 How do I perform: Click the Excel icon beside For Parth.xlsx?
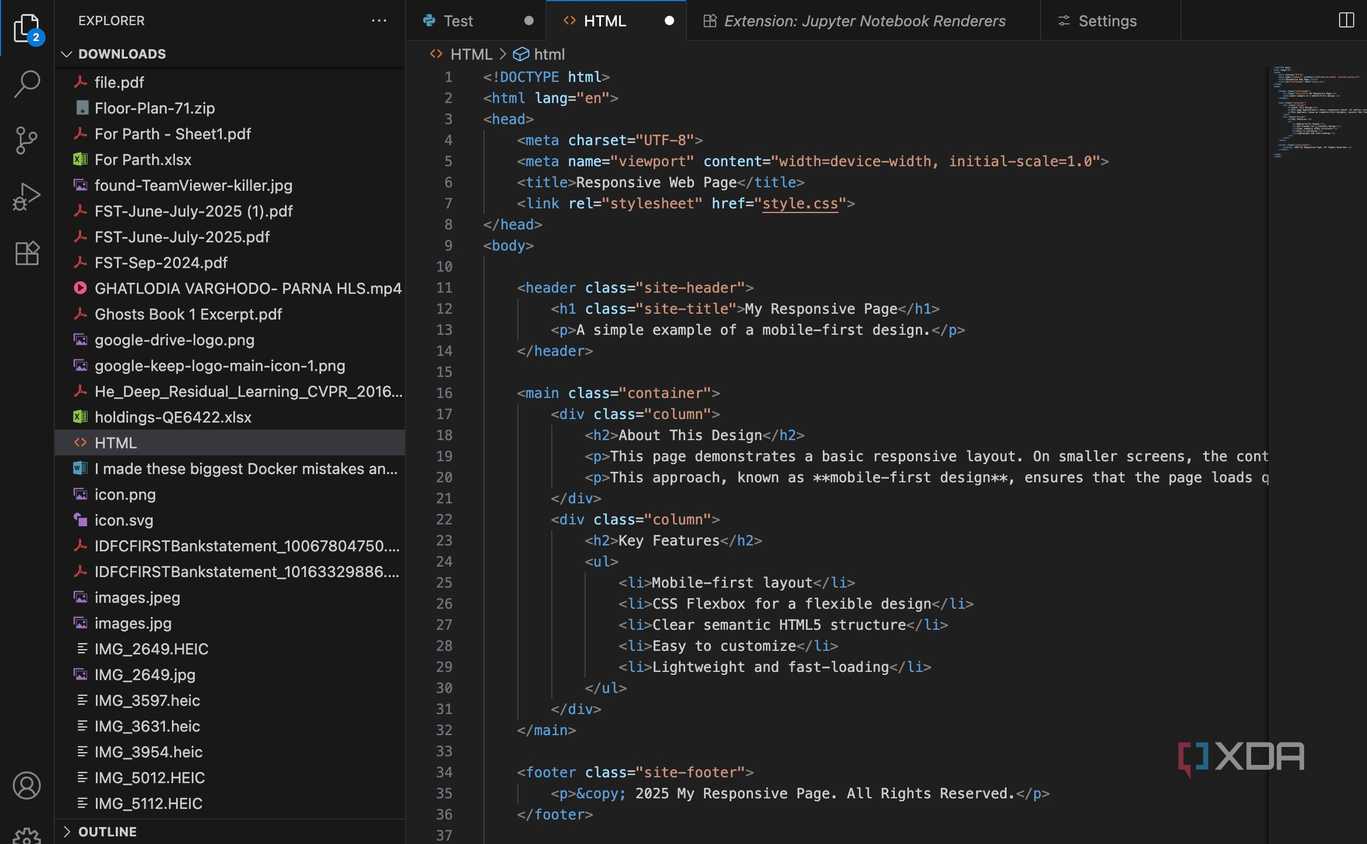coord(80,159)
